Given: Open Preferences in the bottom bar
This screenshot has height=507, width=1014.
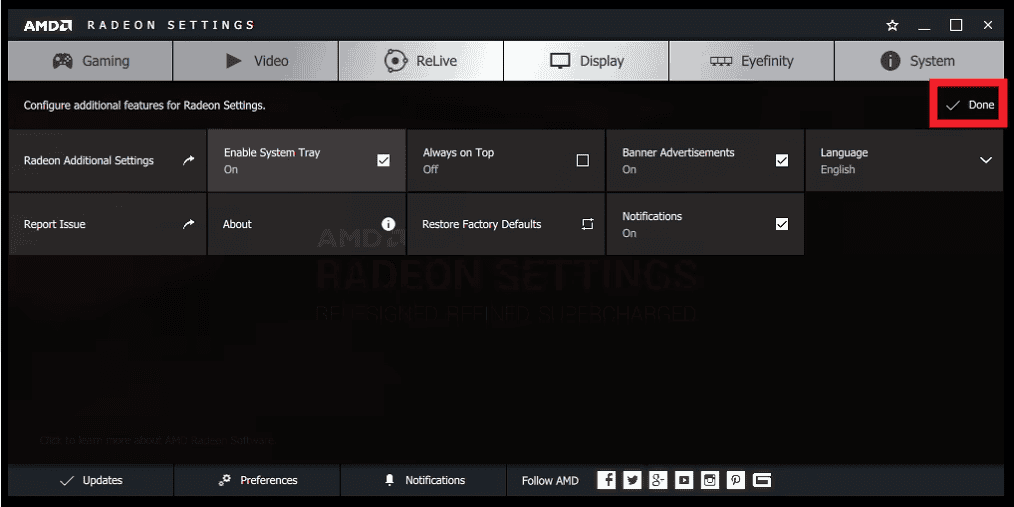Looking at the screenshot, I should tap(257, 480).
